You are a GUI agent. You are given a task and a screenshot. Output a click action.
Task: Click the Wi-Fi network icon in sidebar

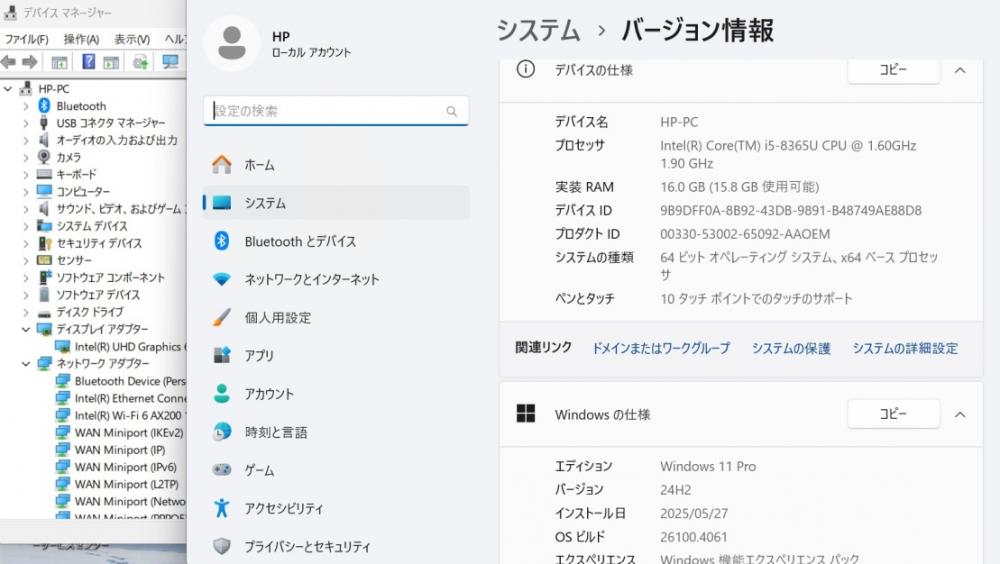(x=221, y=279)
